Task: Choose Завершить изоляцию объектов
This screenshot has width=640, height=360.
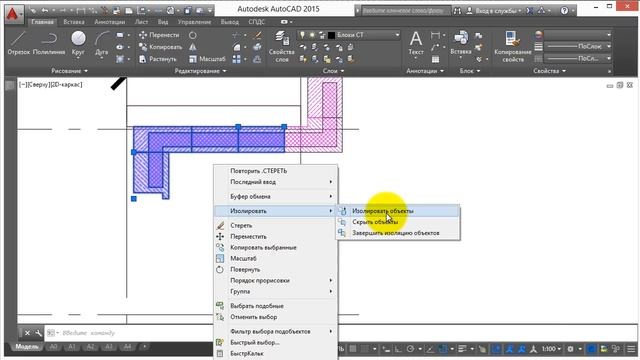Action: pyautogui.click(x=398, y=233)
